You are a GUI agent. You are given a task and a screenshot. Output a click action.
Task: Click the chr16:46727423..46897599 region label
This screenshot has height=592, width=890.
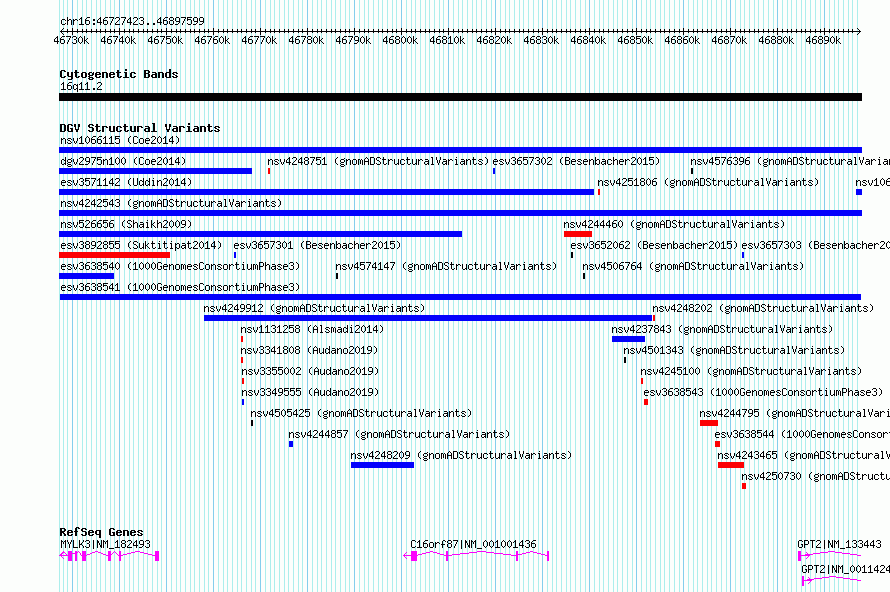pos(132,21)
